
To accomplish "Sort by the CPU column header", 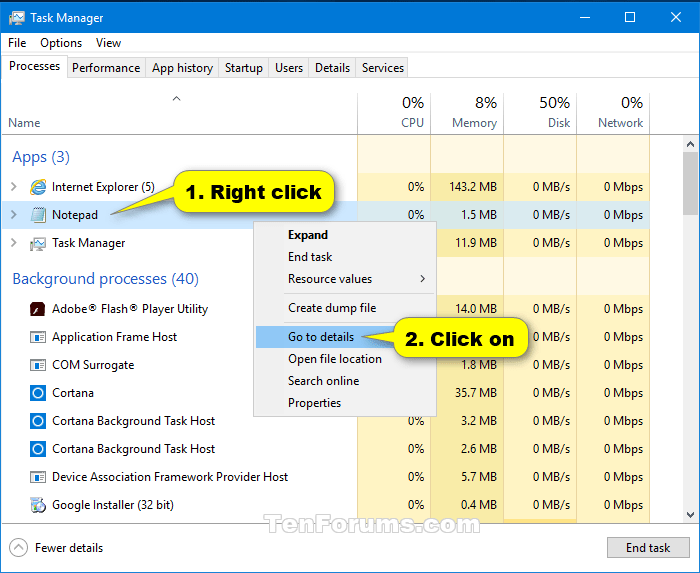I will coord(394,113).
